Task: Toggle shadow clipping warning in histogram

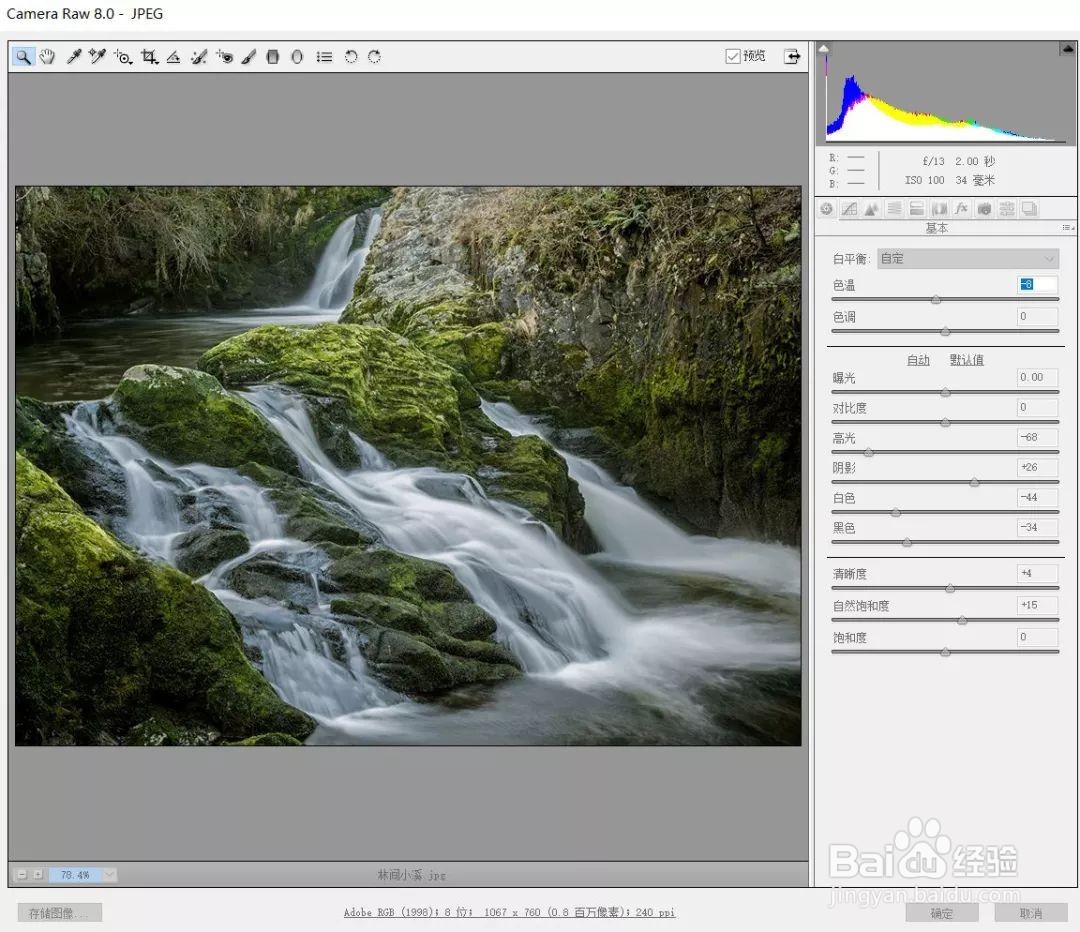Action: pos(823,48)
